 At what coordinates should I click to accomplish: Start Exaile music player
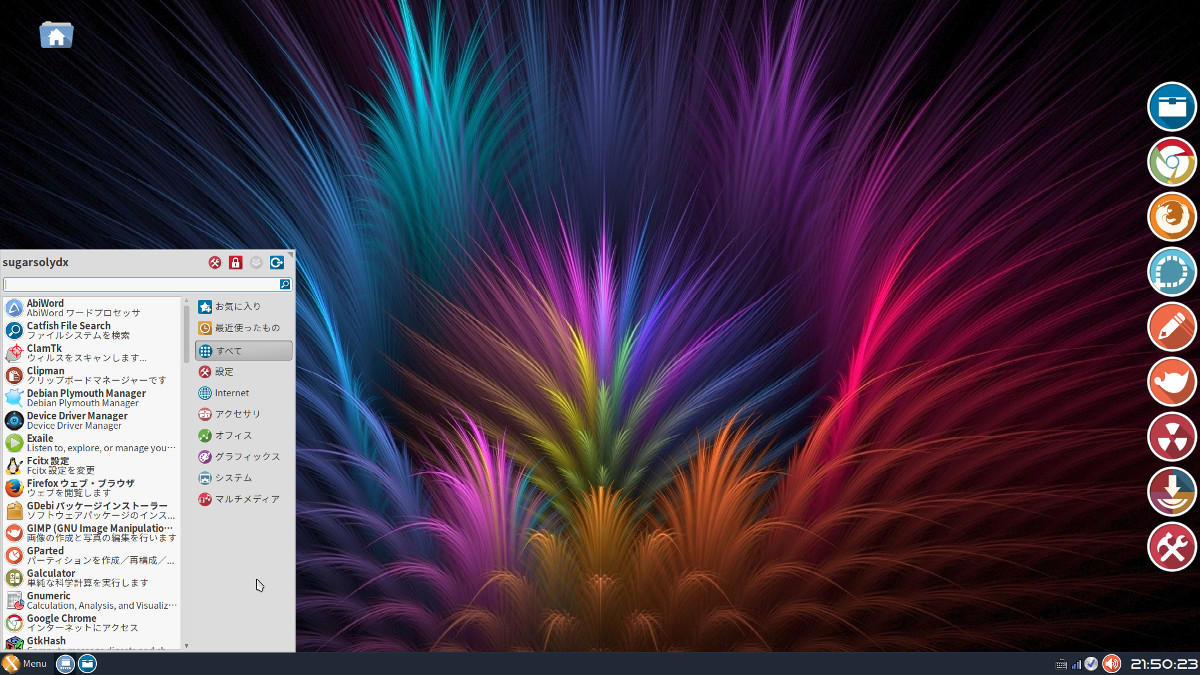coord(91,443)
